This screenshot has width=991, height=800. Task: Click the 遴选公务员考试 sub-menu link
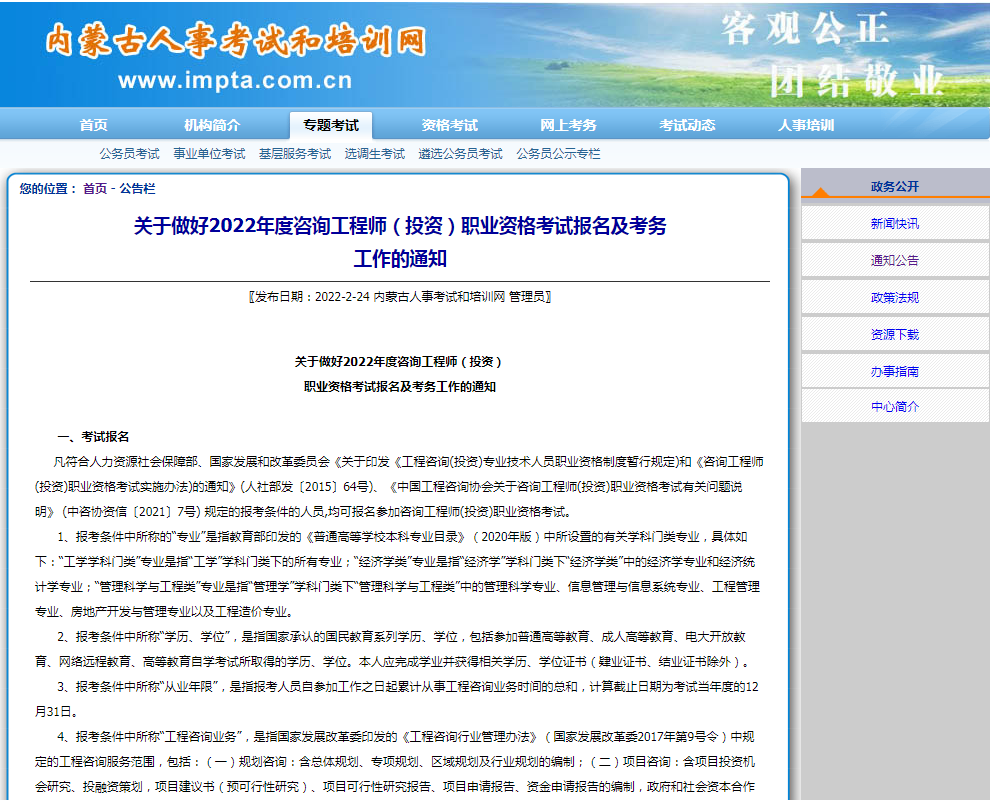461,154
